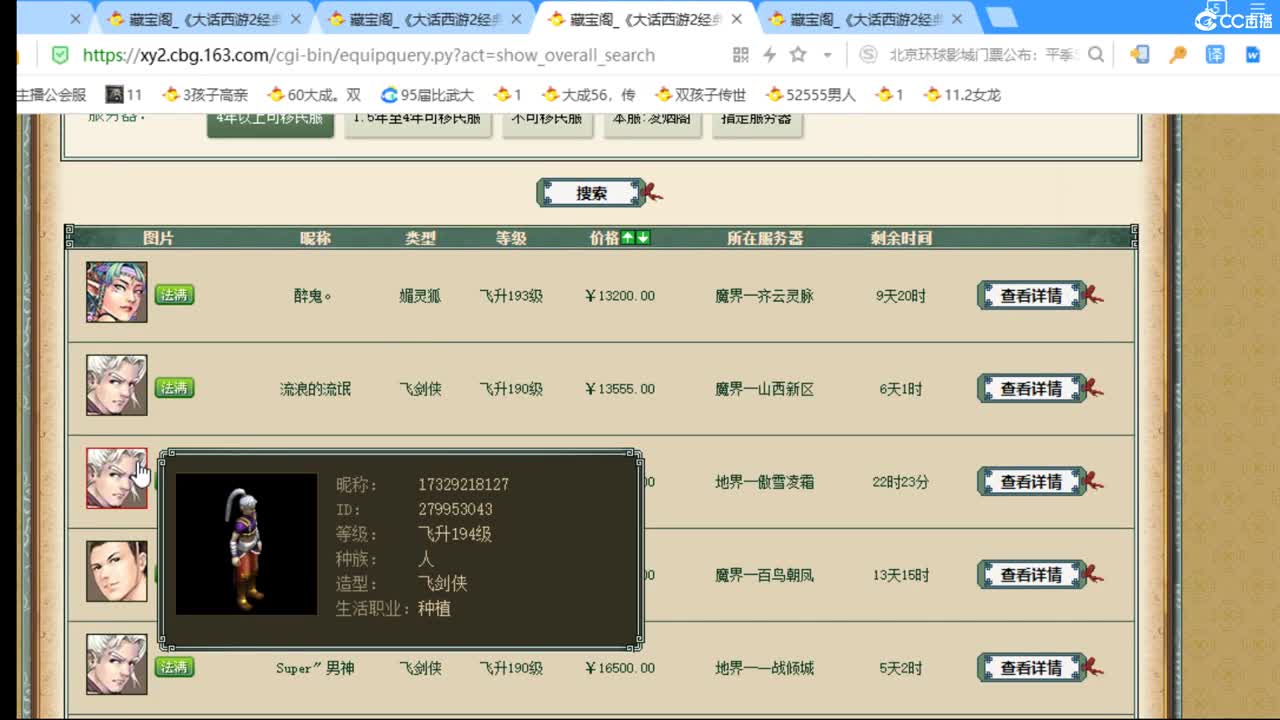
Task: Open 查看详情 for 地界-傲雪凌霜 row
Action: 1031,482
